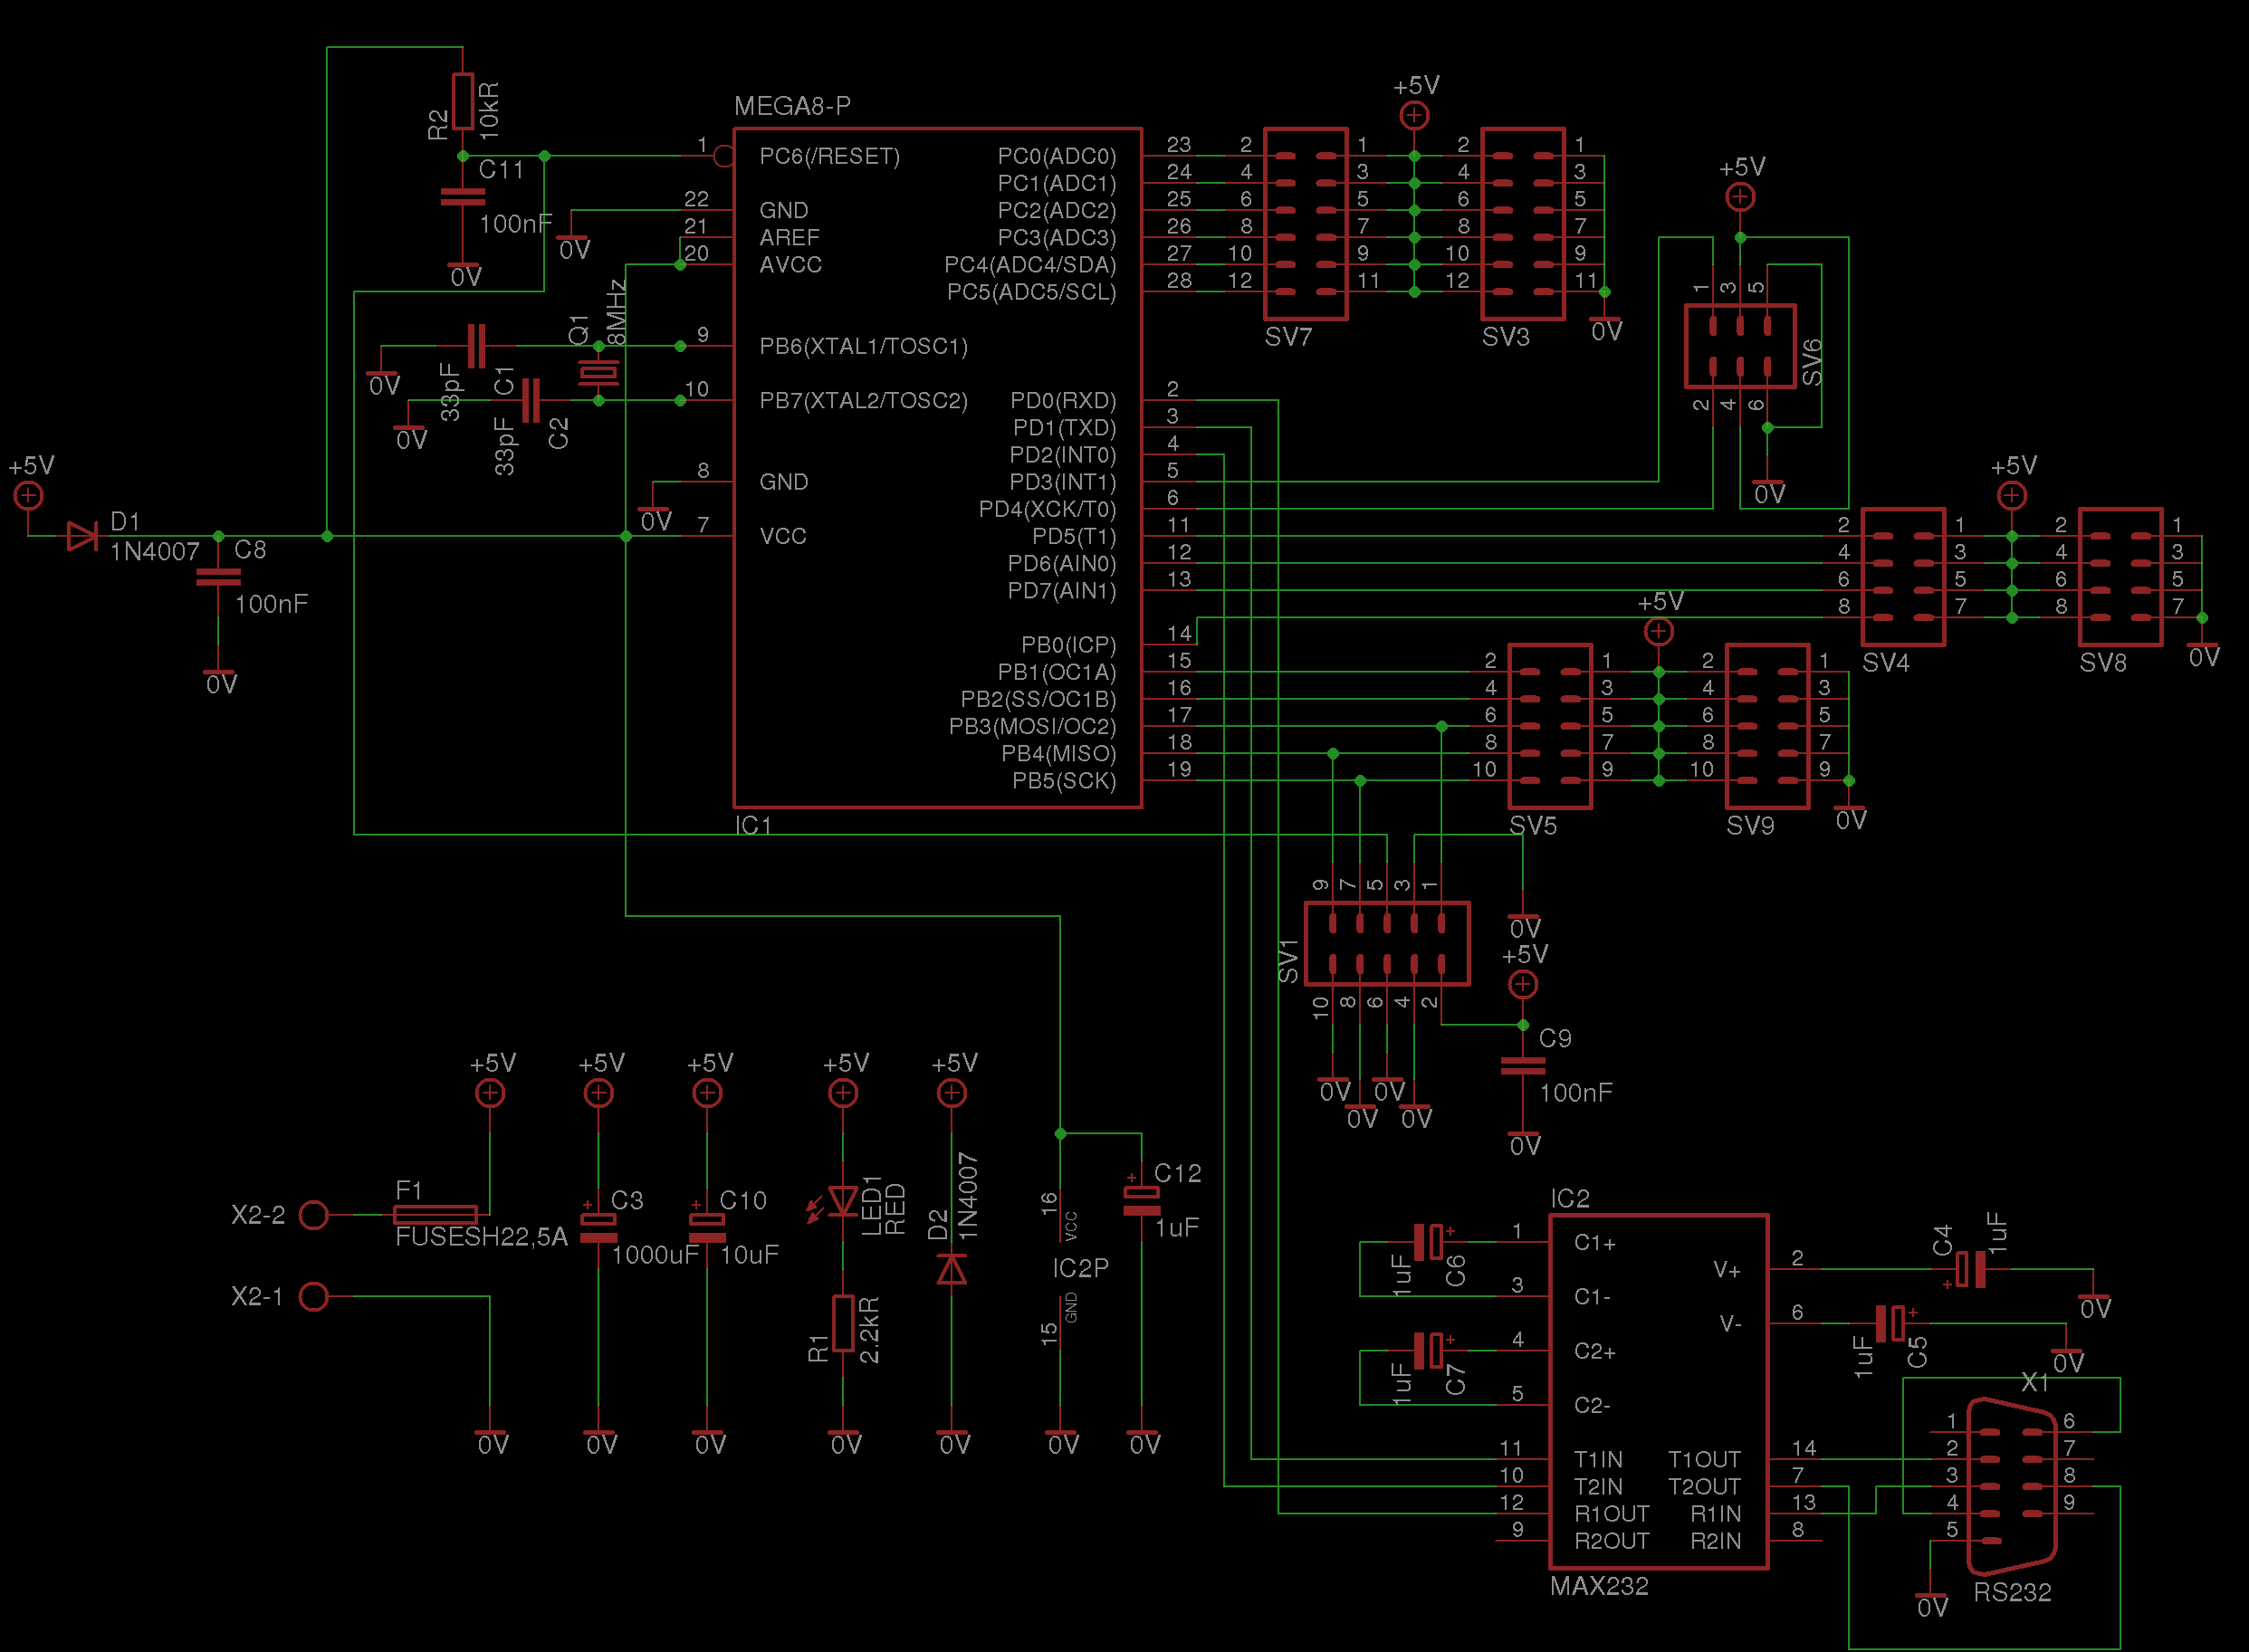Screen dimensions: 2249x1652
Task: Click the R1 2.2kR resistor symbol
Action: tap(843, 1323)
